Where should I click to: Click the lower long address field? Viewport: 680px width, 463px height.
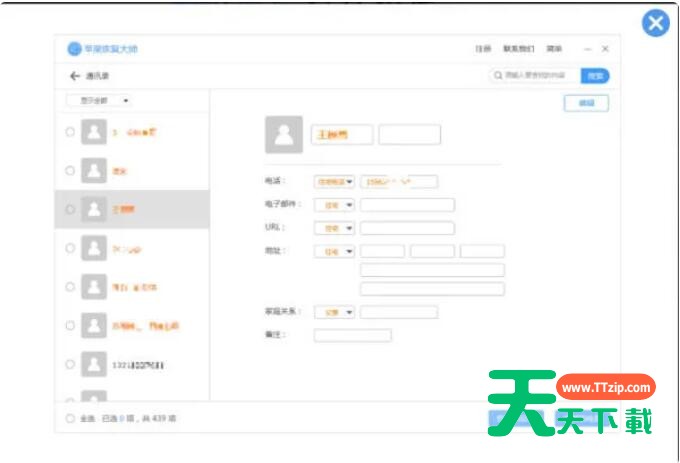click(432, 289)
